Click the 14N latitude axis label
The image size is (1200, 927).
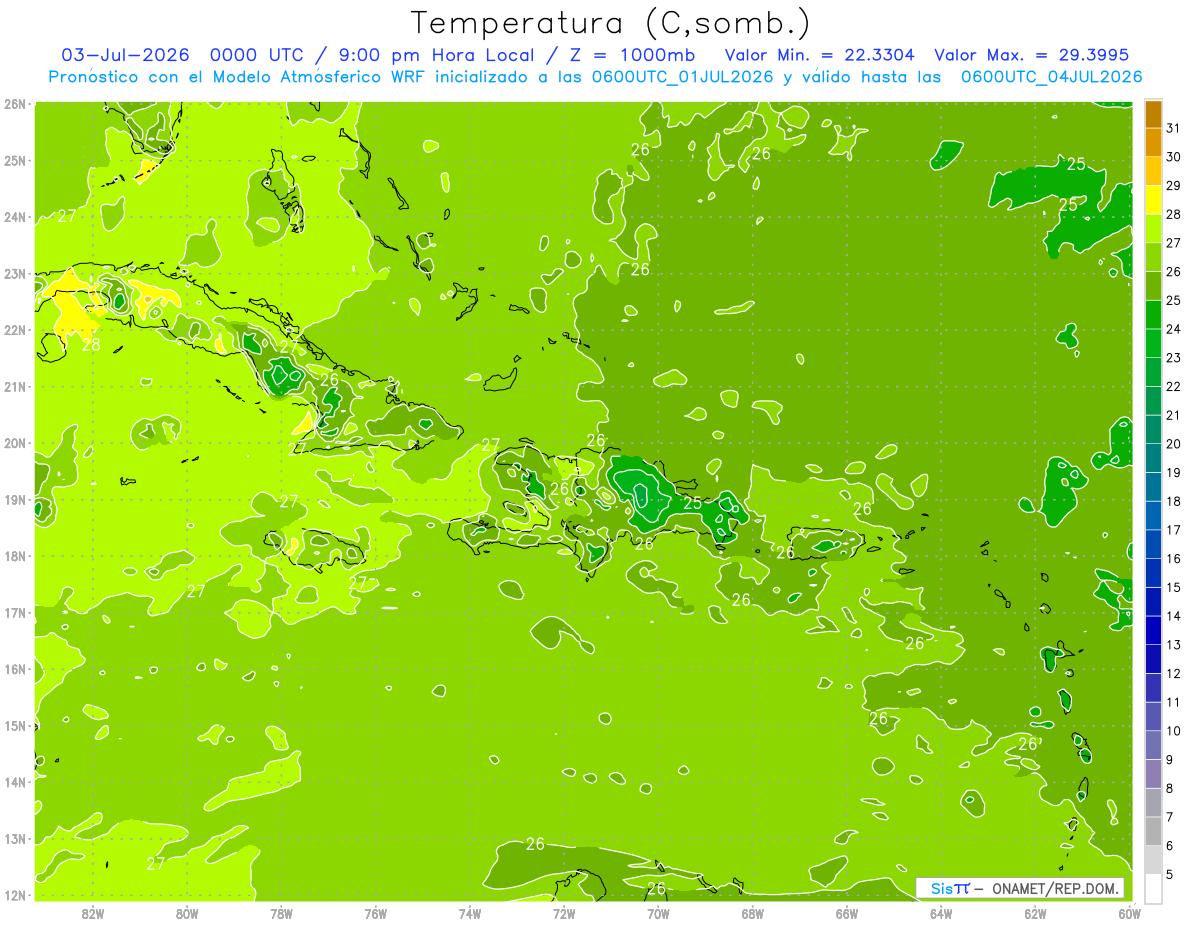point(16,782)
